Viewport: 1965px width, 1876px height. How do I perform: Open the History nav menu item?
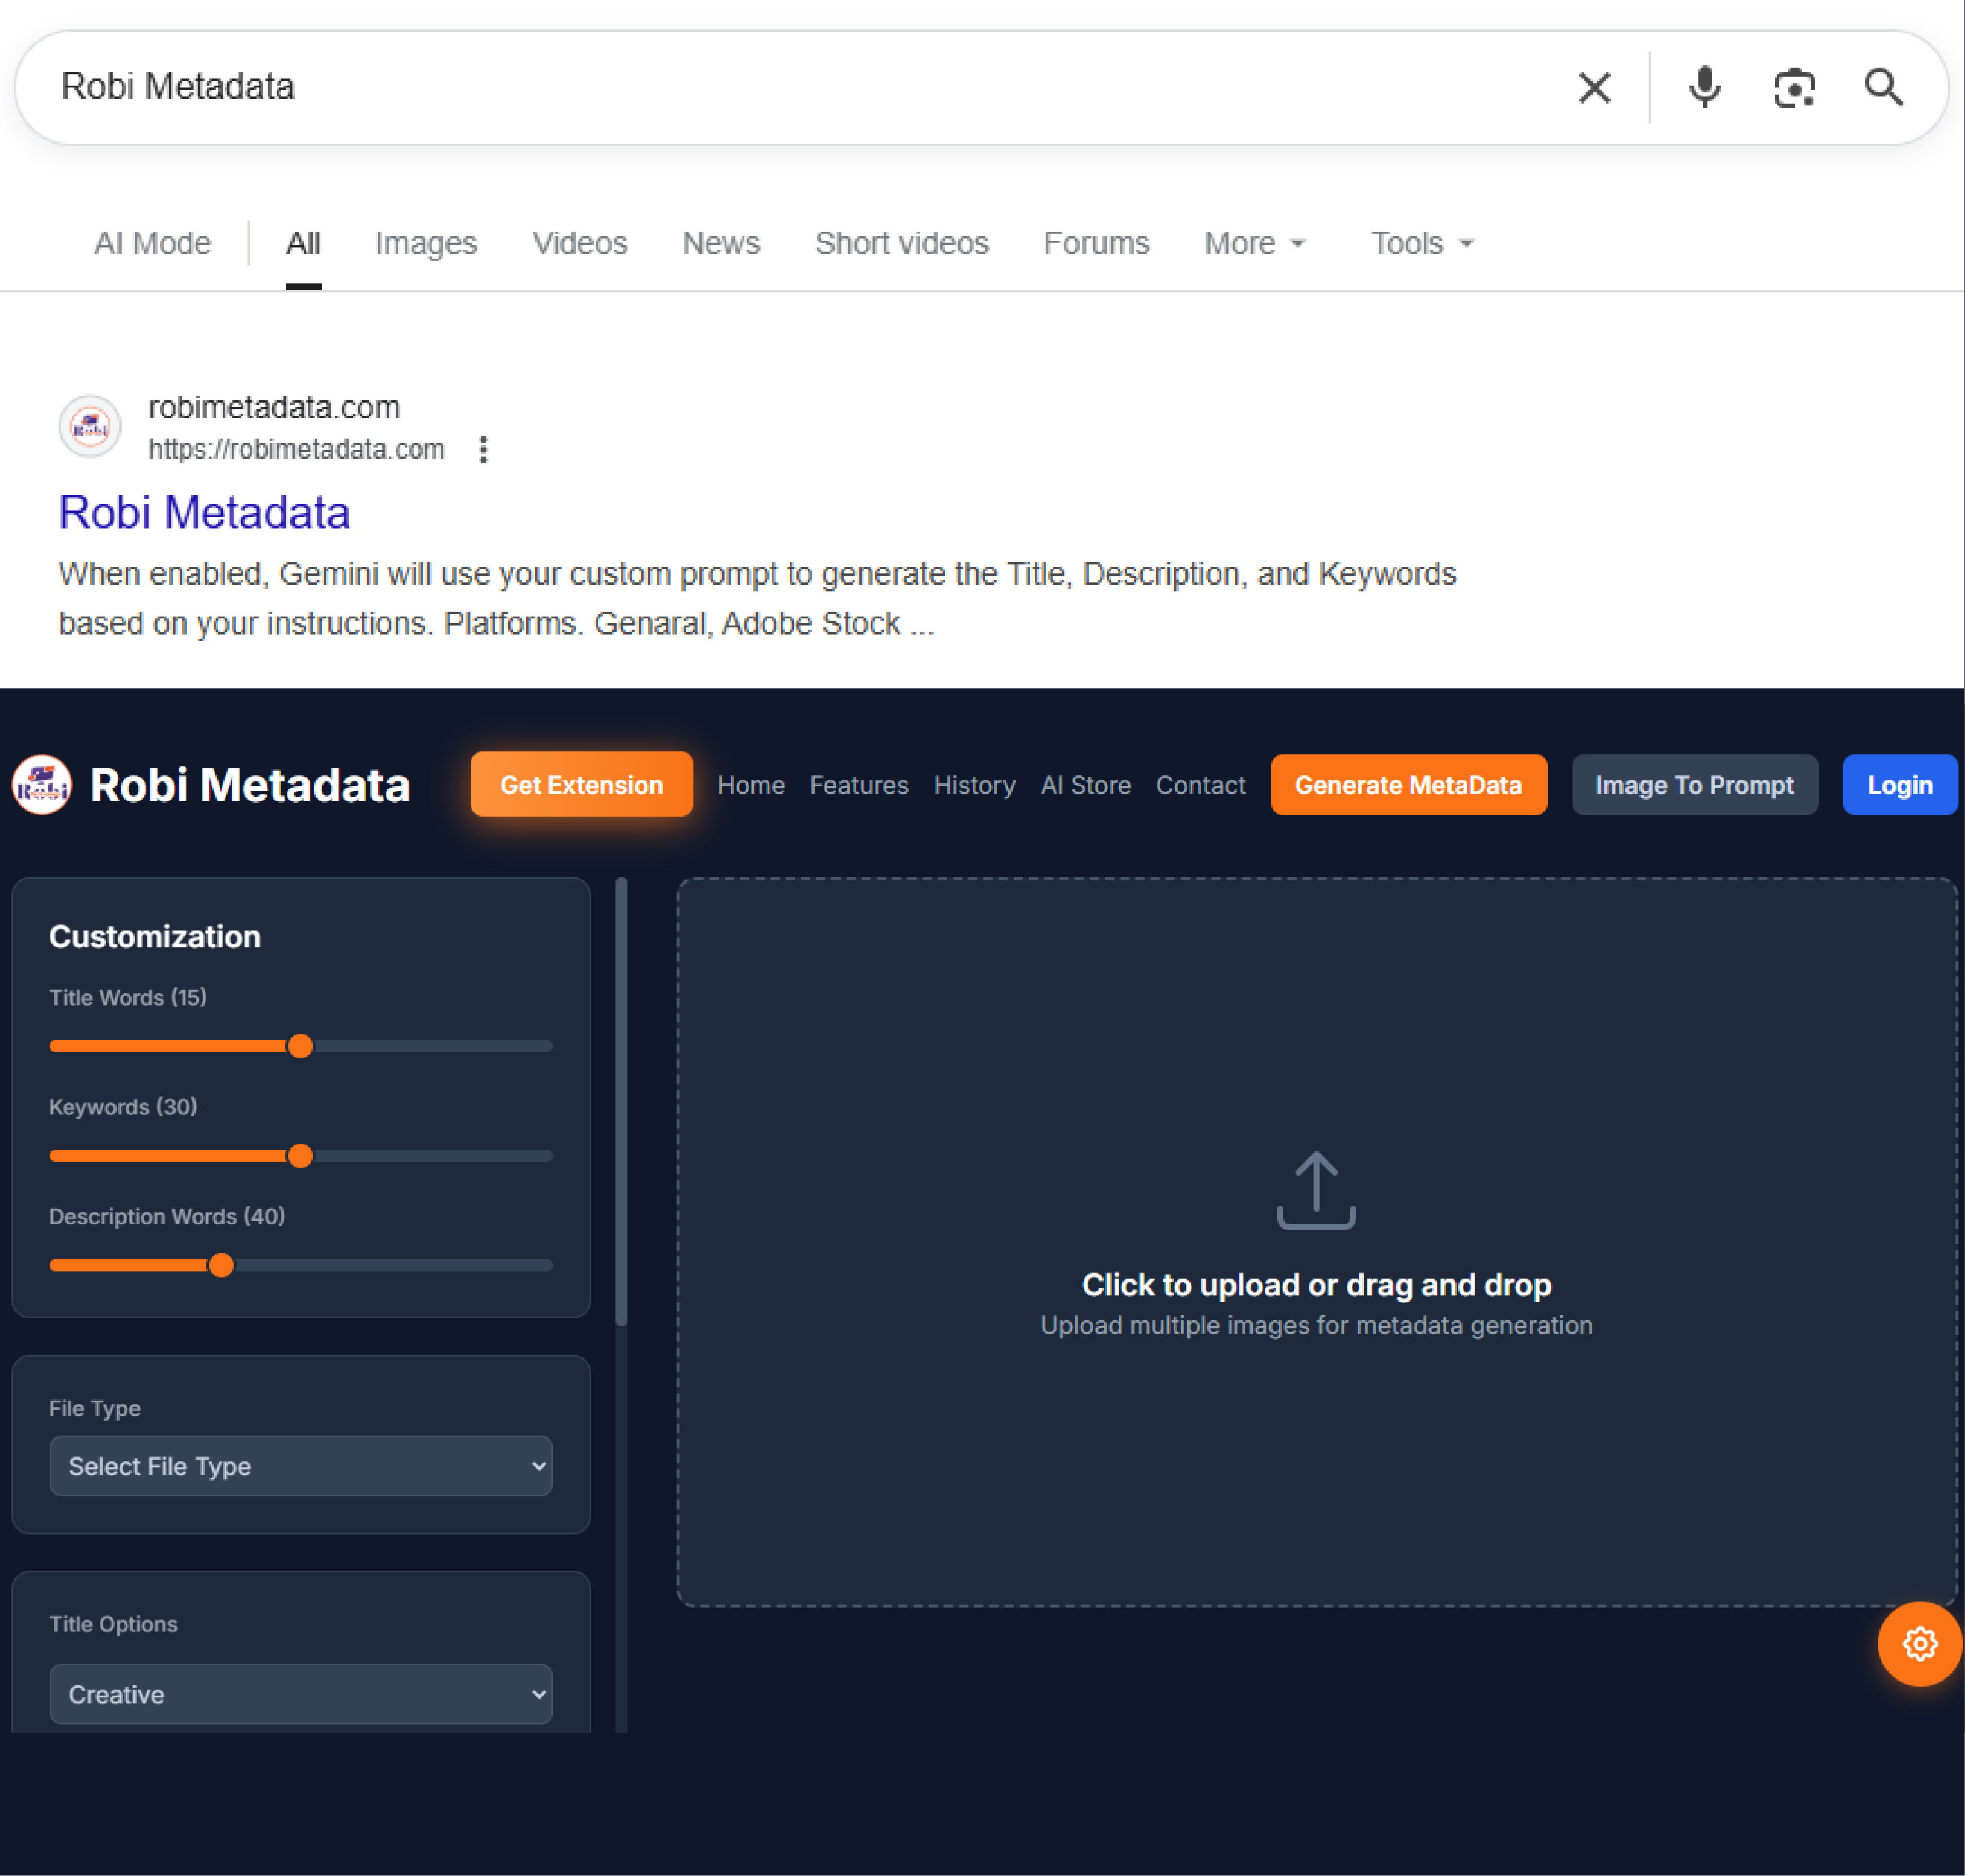coord(974,785)
